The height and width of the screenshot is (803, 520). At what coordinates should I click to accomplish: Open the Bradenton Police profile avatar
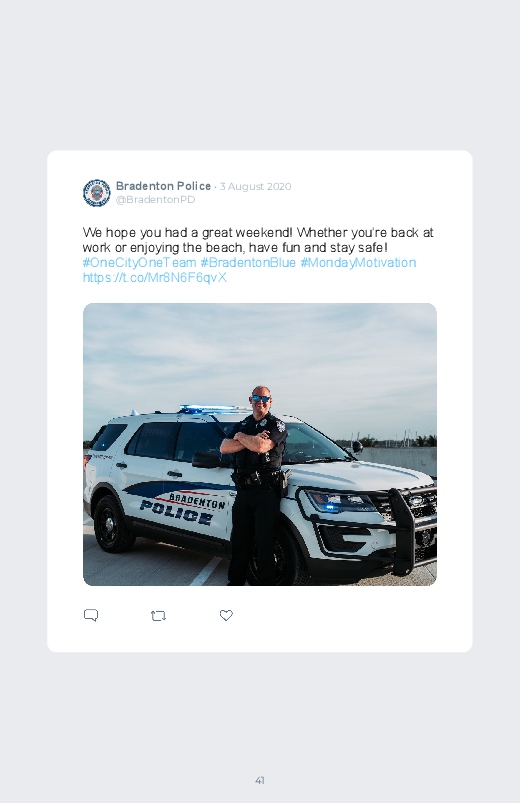click(97, 193)
